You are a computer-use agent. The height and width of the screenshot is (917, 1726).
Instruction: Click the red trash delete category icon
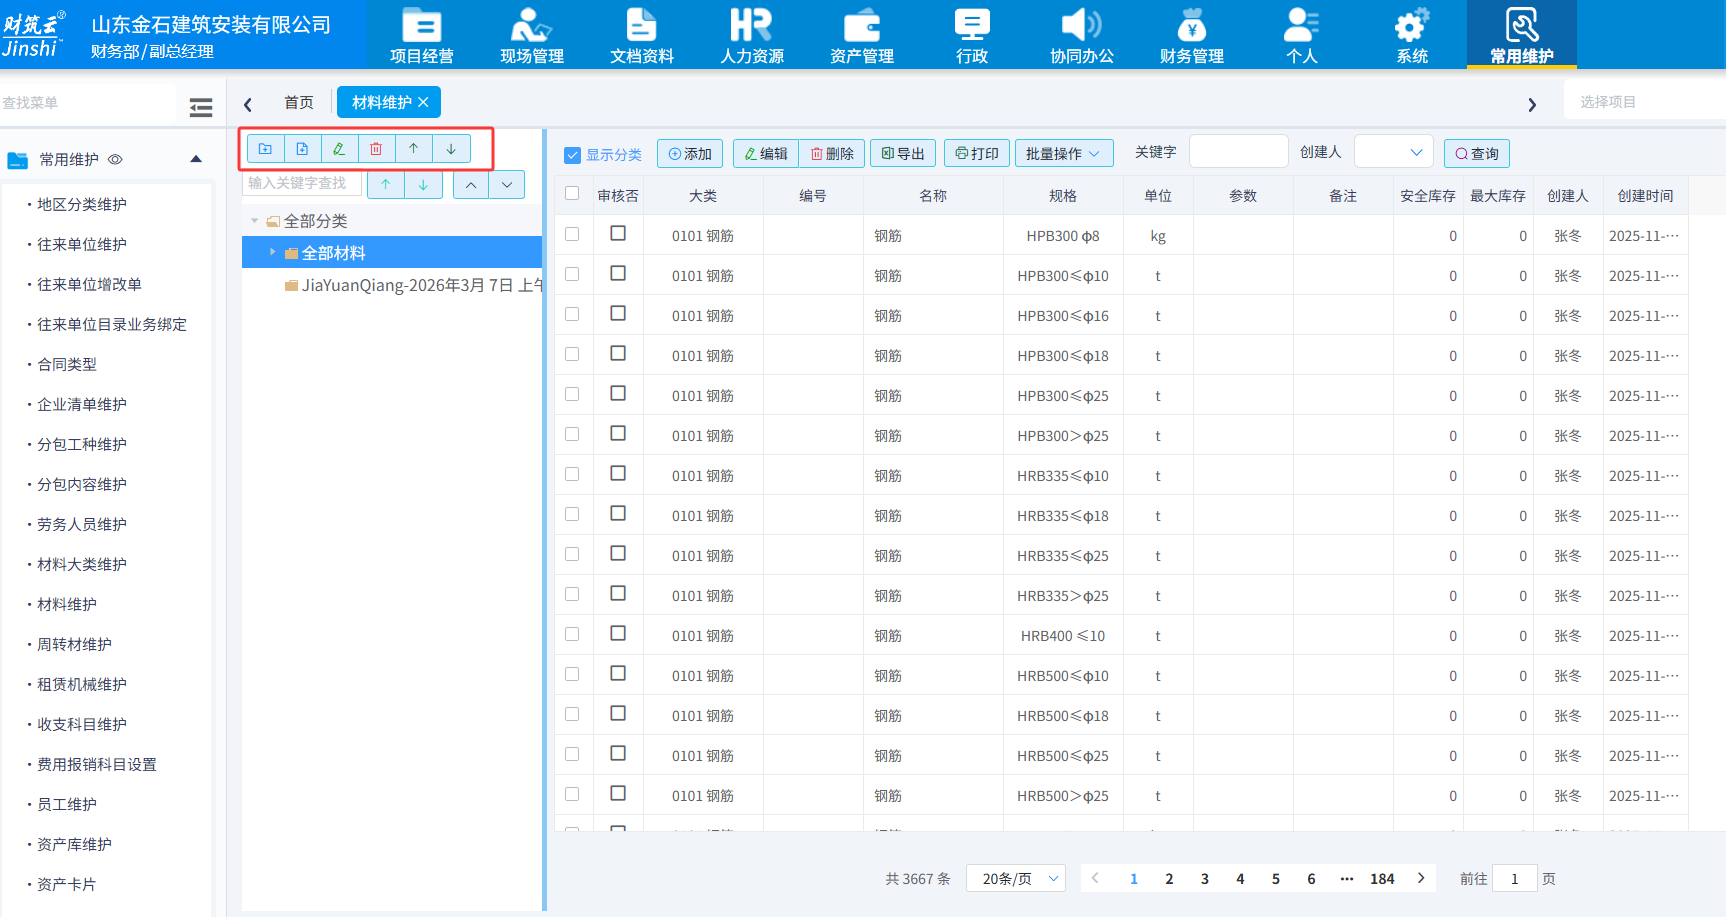point(376,149)
